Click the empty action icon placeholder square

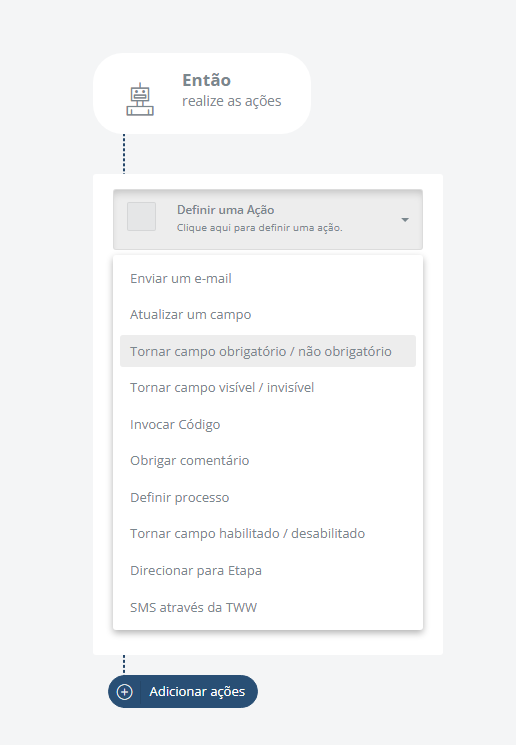click(142, 217)
